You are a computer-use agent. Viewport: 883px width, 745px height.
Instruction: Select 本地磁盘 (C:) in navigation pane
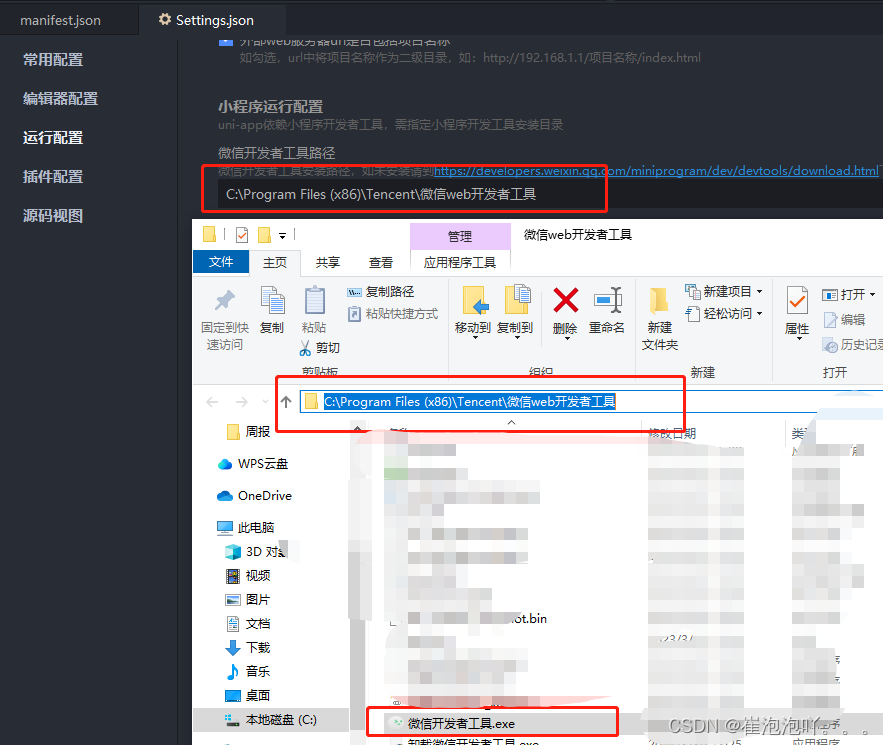271,720
